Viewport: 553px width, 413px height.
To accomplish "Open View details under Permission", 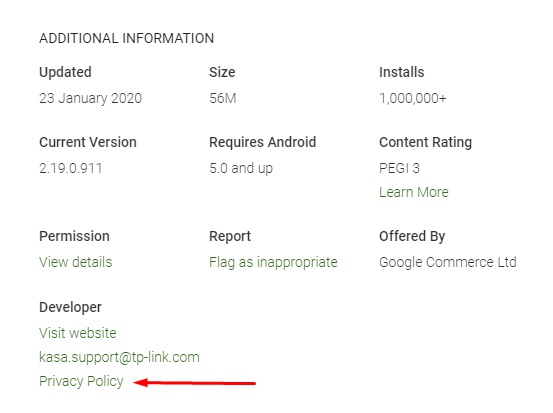I will 75,262.
